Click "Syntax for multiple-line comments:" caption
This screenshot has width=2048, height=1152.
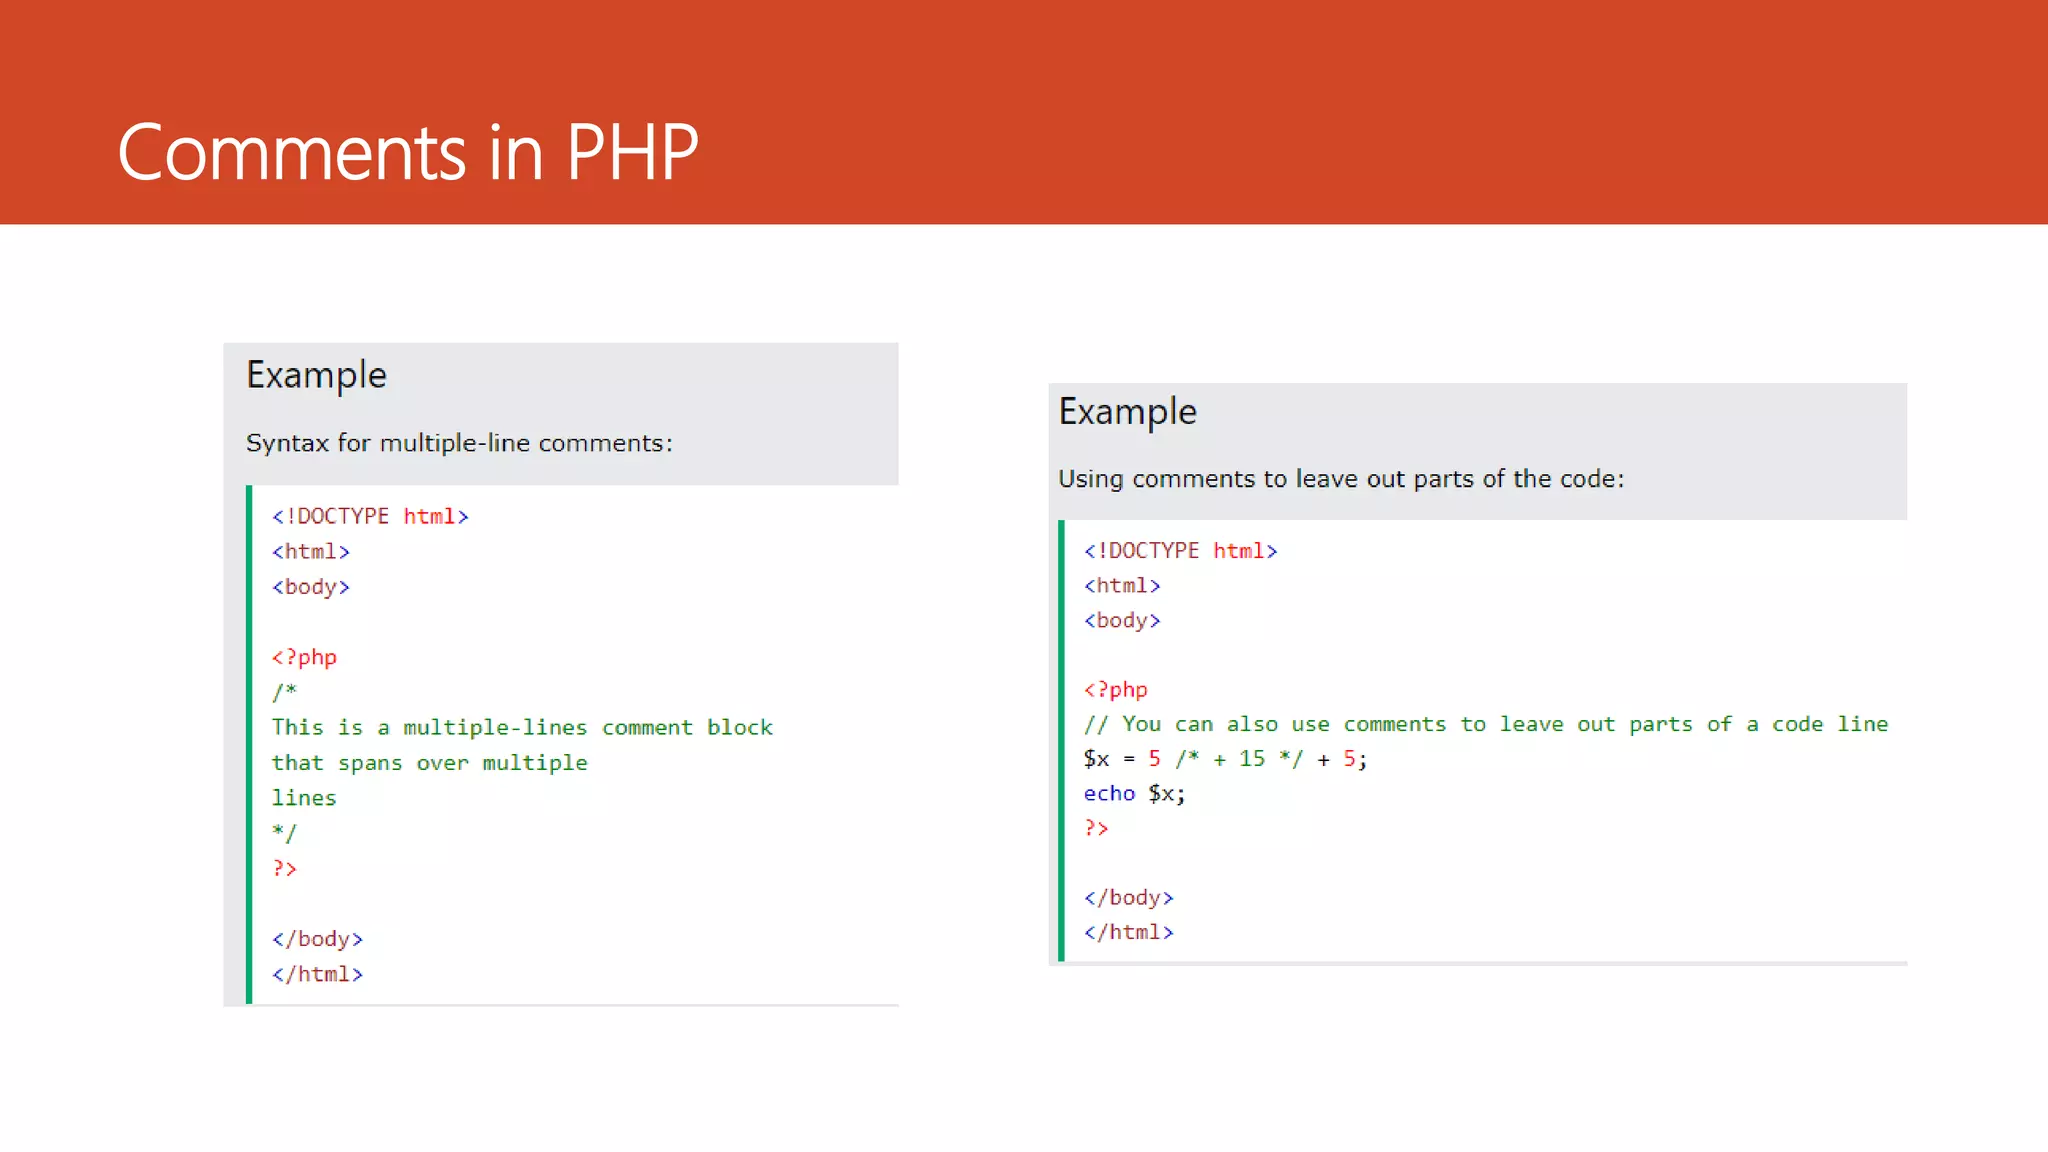[459, 443]
